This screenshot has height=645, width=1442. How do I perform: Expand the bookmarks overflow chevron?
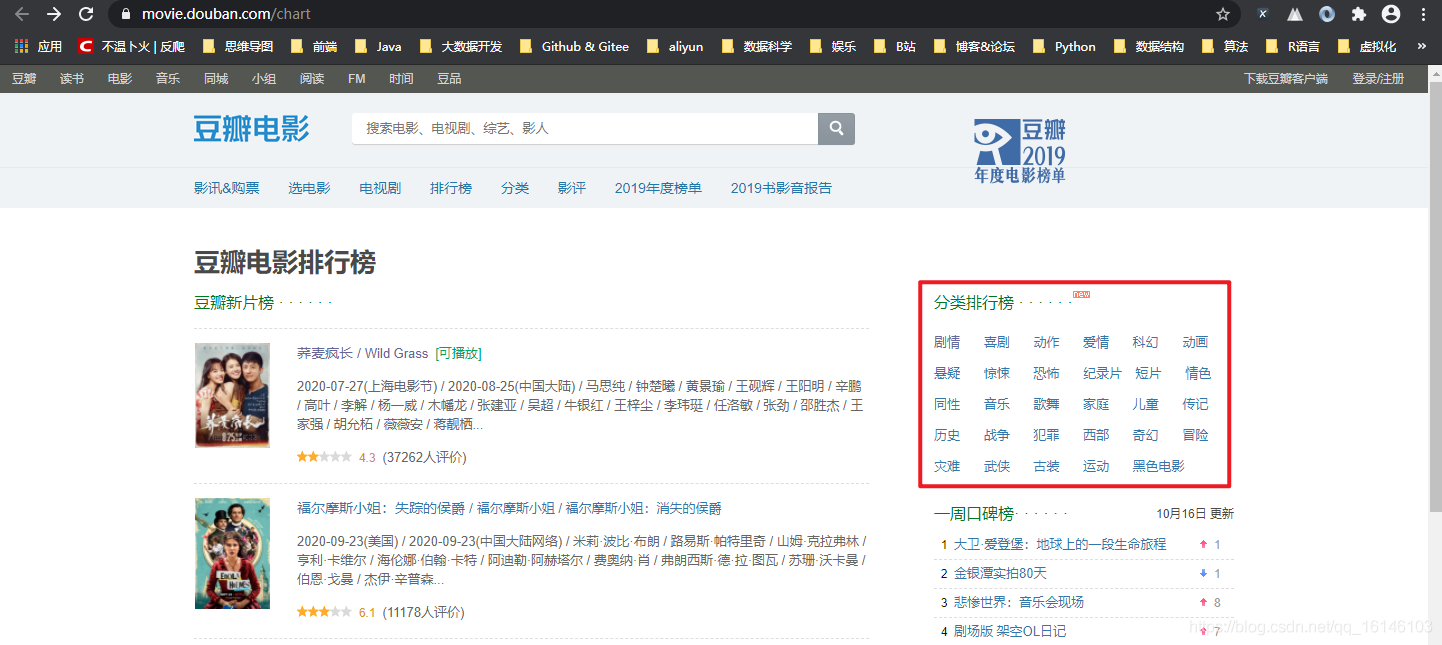(x=1421, y=46)
